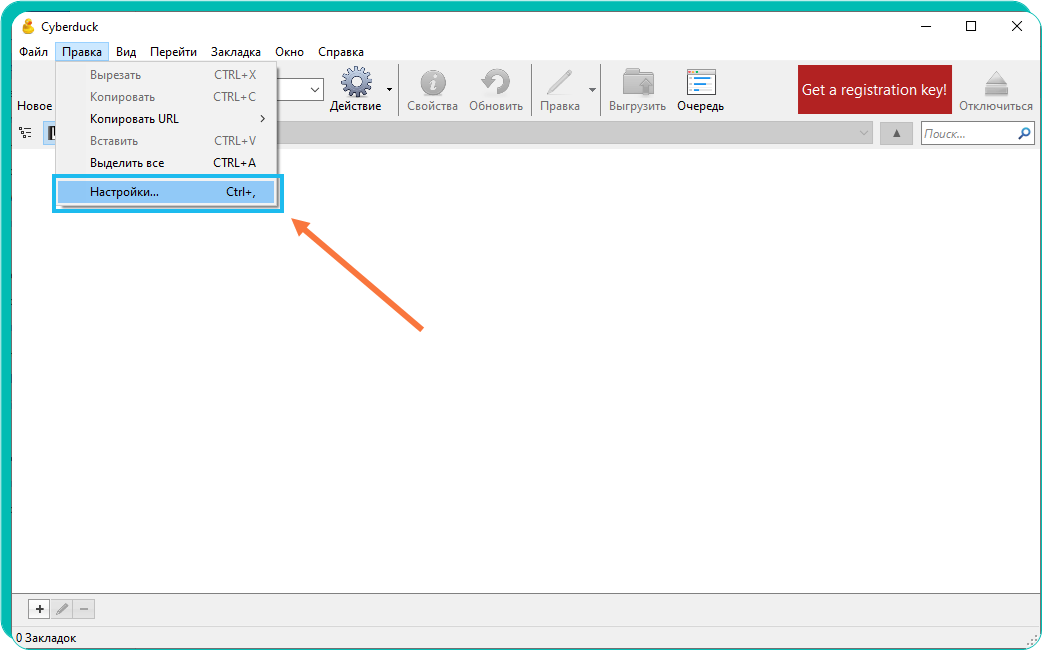
Task: Expand the Копировать URL submenu
Action: (x=166, y=119)
